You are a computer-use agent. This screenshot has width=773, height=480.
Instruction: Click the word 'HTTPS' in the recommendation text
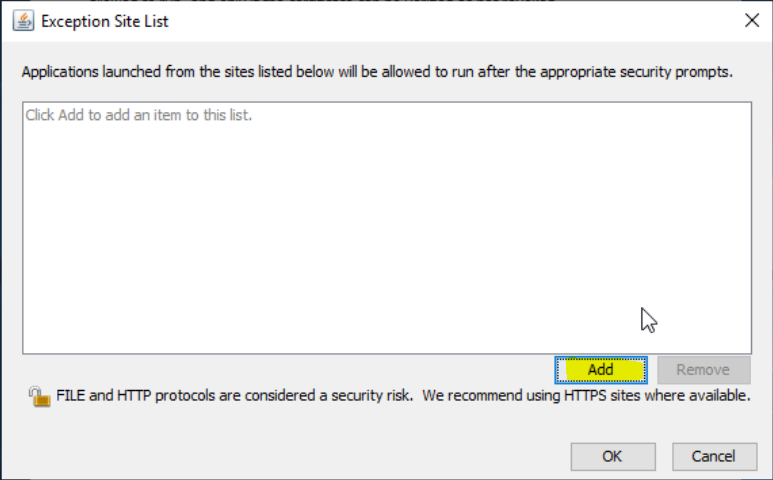585,396
